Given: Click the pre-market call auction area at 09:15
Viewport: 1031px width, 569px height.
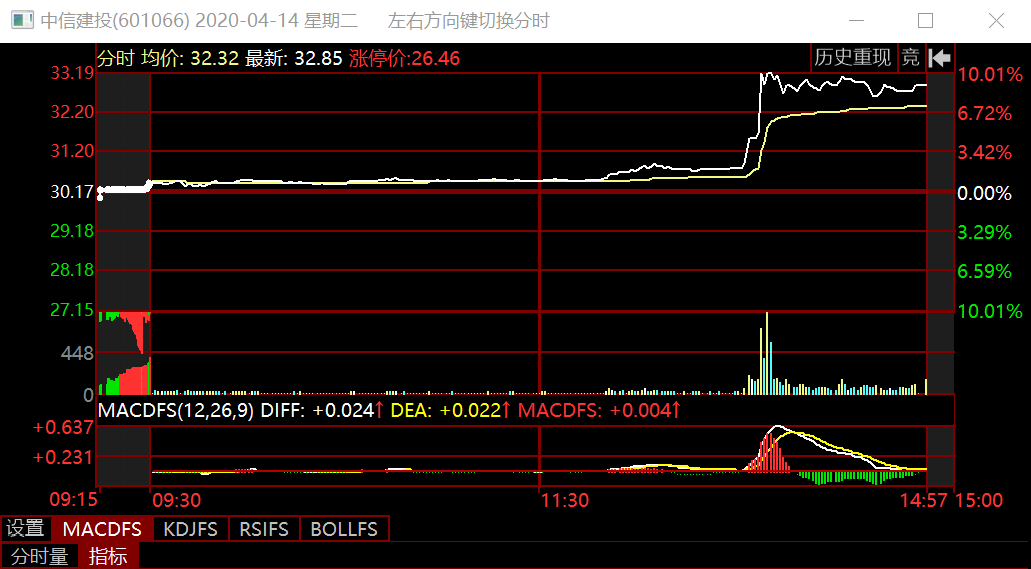Looking at the screenshot, I should [124, 250].
